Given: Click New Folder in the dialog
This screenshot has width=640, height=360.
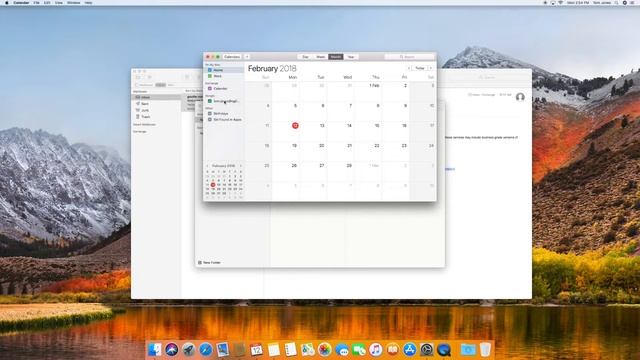Looking at the screenshot, I should 209,262.
